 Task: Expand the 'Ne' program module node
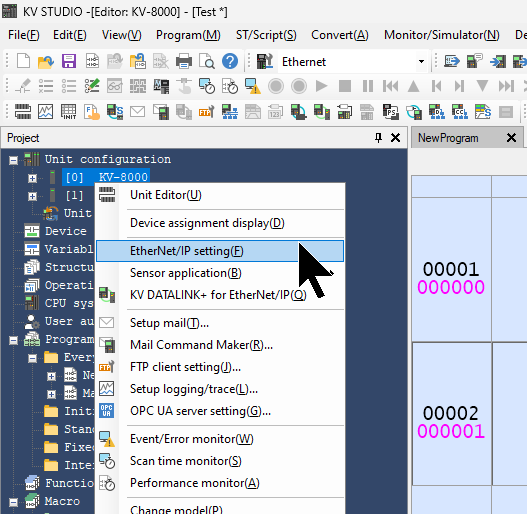click(51, 376)
